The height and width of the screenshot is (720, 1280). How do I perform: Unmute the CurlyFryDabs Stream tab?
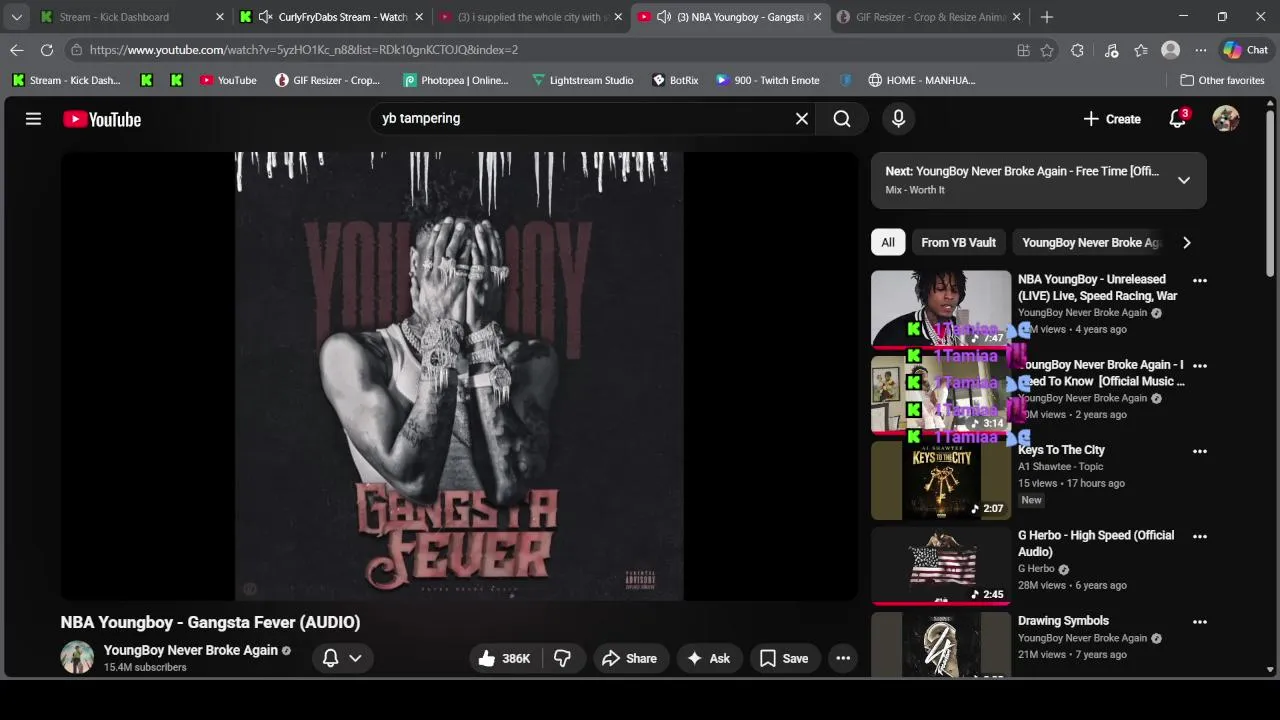pyautogui.click(x=265, y=17)
